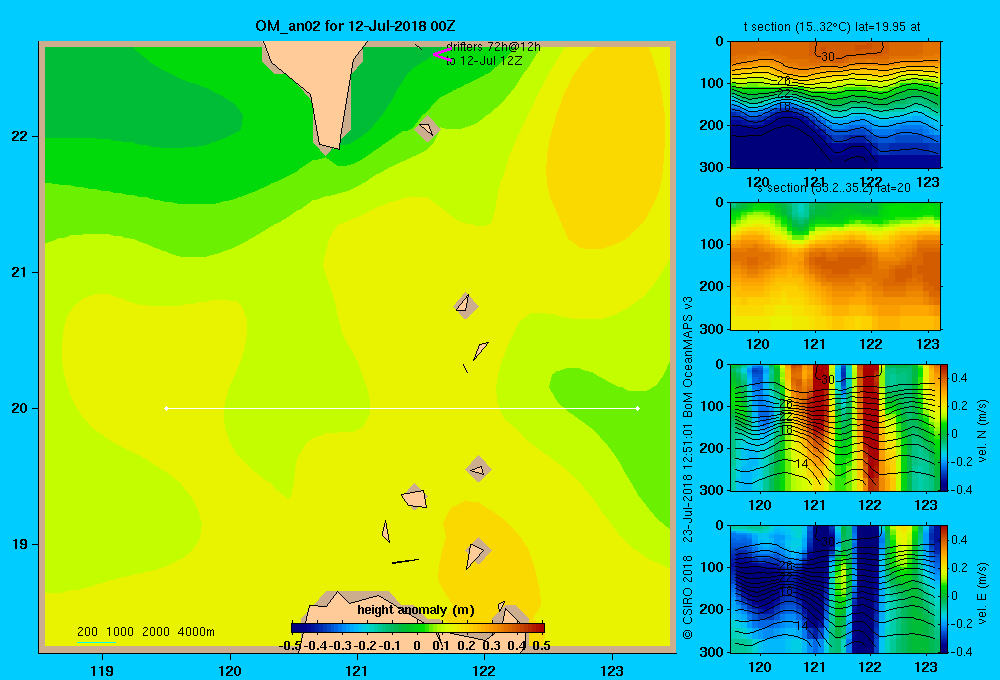Click latitude label '20' on the main map axis
The height and width of the screenshot is (680, 1000).
pyautogui.click(x=20, y=408)
